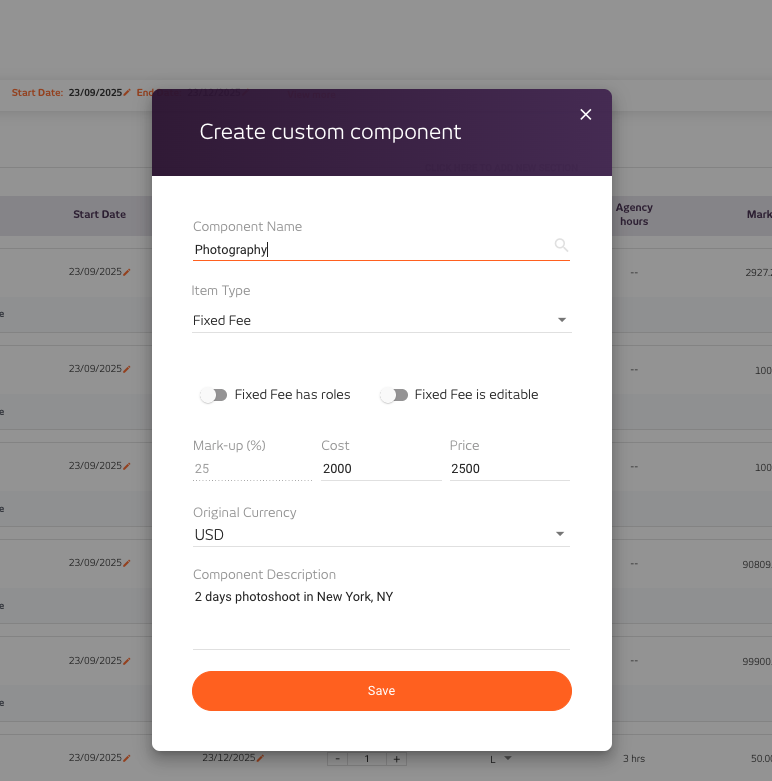The width and height of the screenshot is (772, 781).
Task: Save the custom component
Action: pyautogui.click(x=381, y=691)
